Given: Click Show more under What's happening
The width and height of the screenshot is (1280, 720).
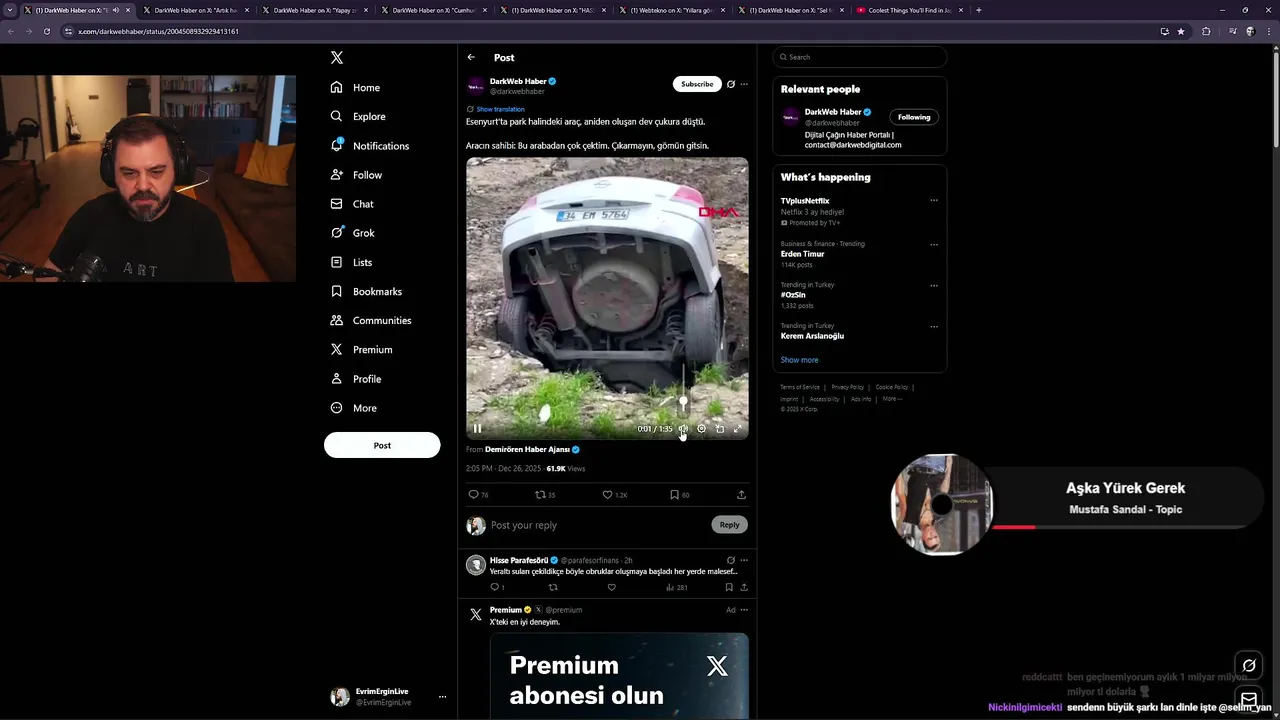Looking at the screenshot, I should tap(799, 360).
